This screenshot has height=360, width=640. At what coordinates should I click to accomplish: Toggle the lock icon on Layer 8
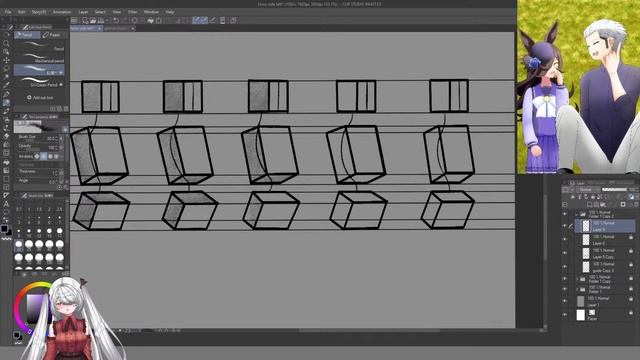click(x=631, y=238)
